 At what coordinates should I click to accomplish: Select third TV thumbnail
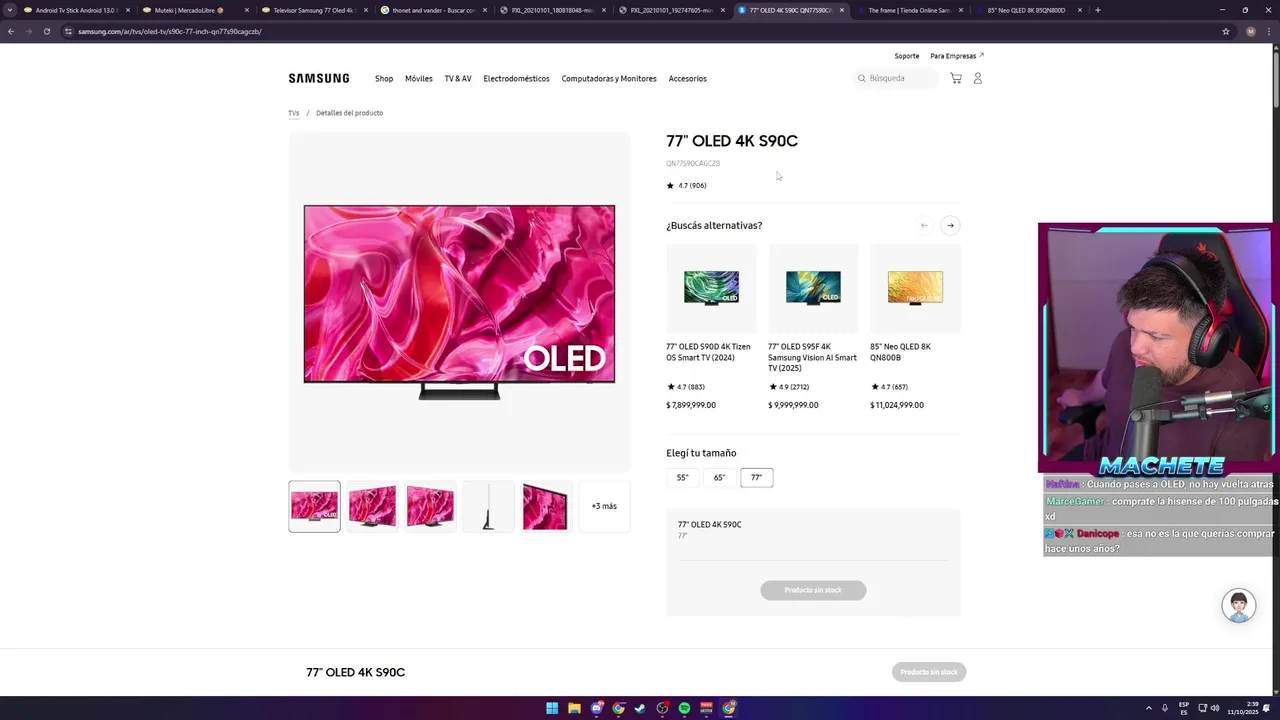tap(430, 506)
